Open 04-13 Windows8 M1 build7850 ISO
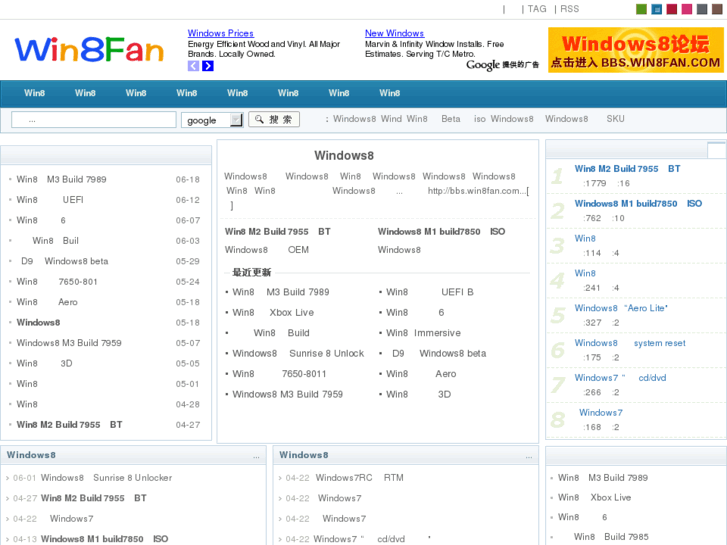 click(104, 539)
